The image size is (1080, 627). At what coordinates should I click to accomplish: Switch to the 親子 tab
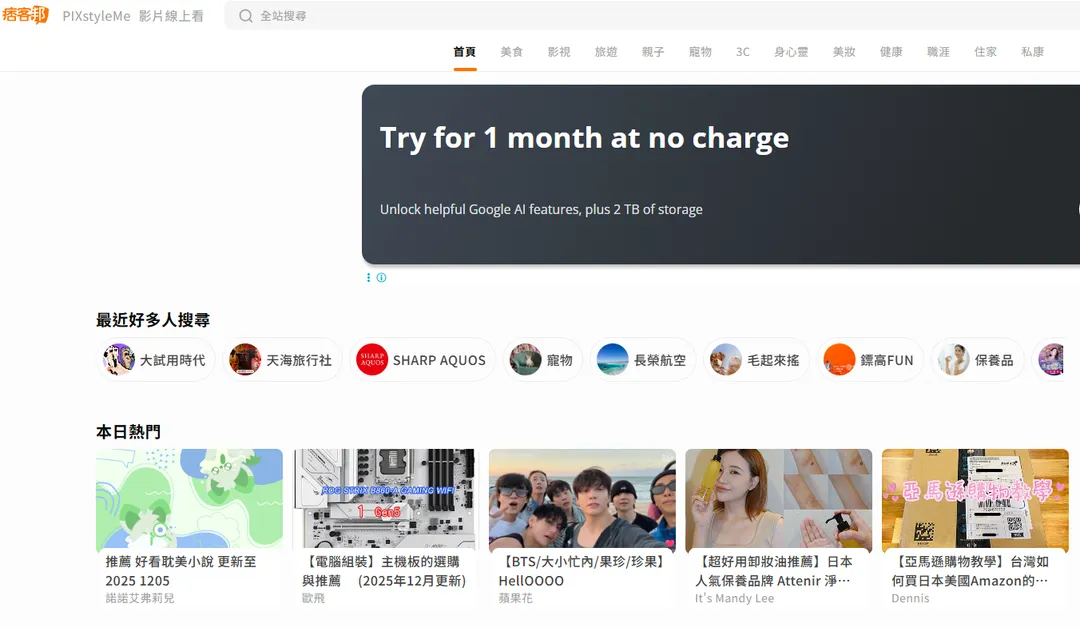click(x=653, y=52)
